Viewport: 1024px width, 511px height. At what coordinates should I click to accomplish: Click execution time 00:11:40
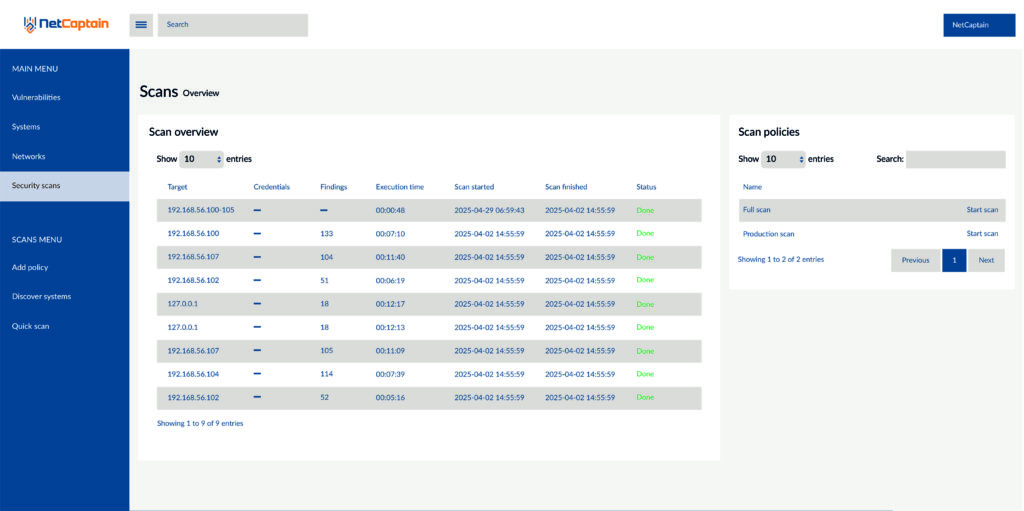[x=391, y=257]
